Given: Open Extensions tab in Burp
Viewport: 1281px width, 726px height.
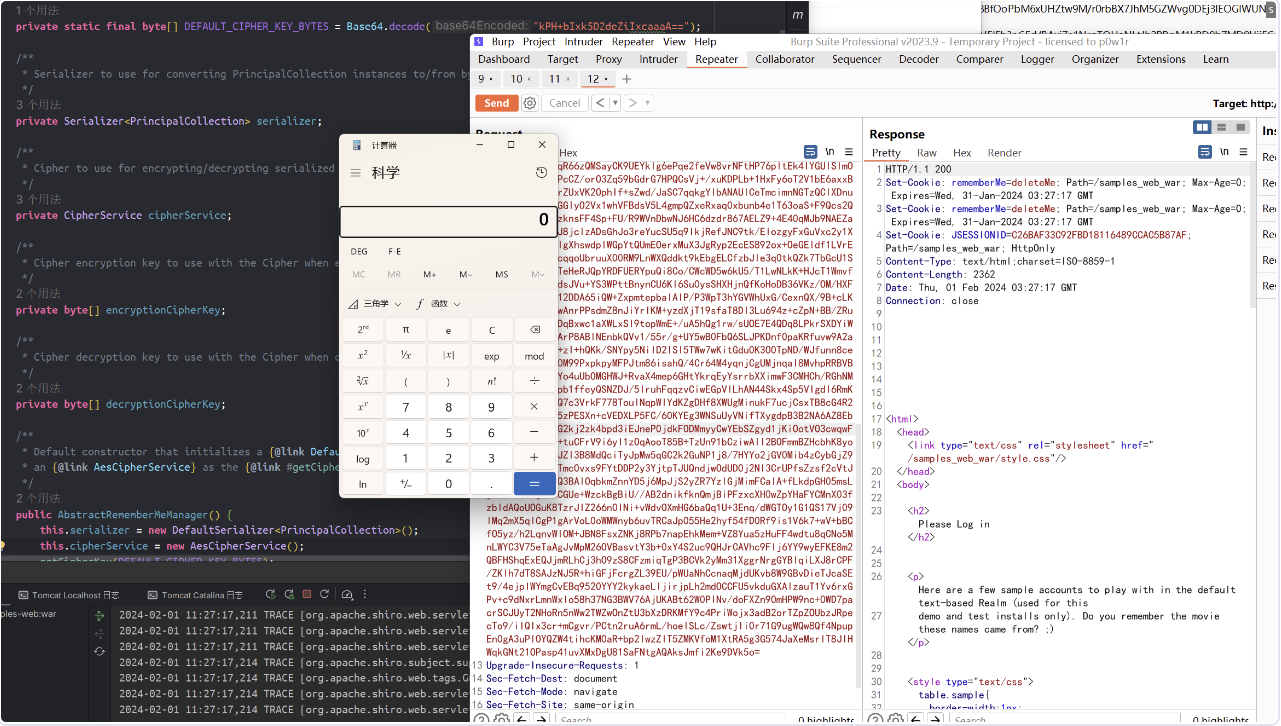Looking at the screenshot, I should pyautogui.click(x=1161, y=59).
